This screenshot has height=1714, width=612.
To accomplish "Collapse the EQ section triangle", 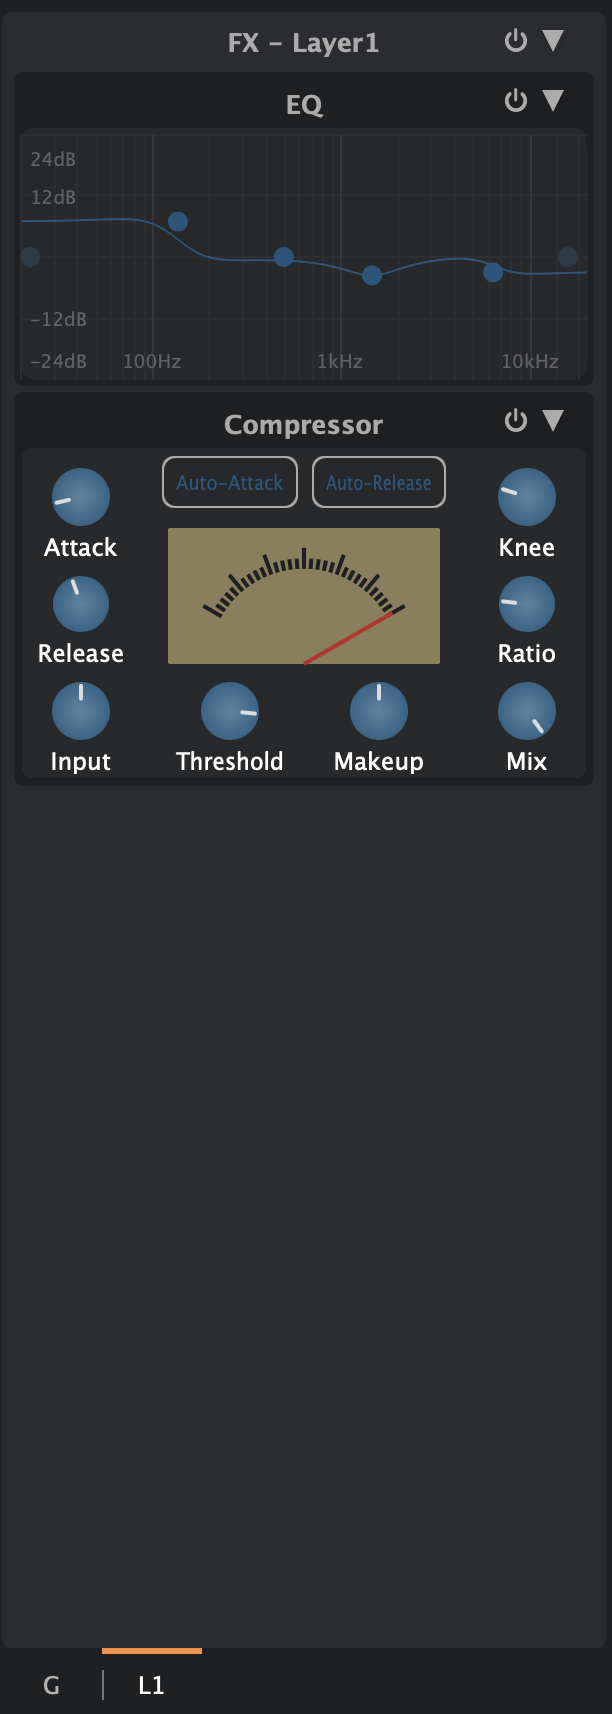I will click(x=553, y=101).
